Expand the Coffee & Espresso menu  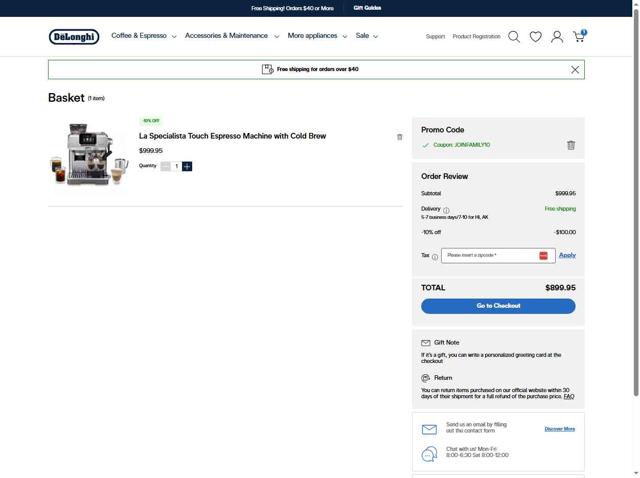pyautogui.click(x=144, y=36)
